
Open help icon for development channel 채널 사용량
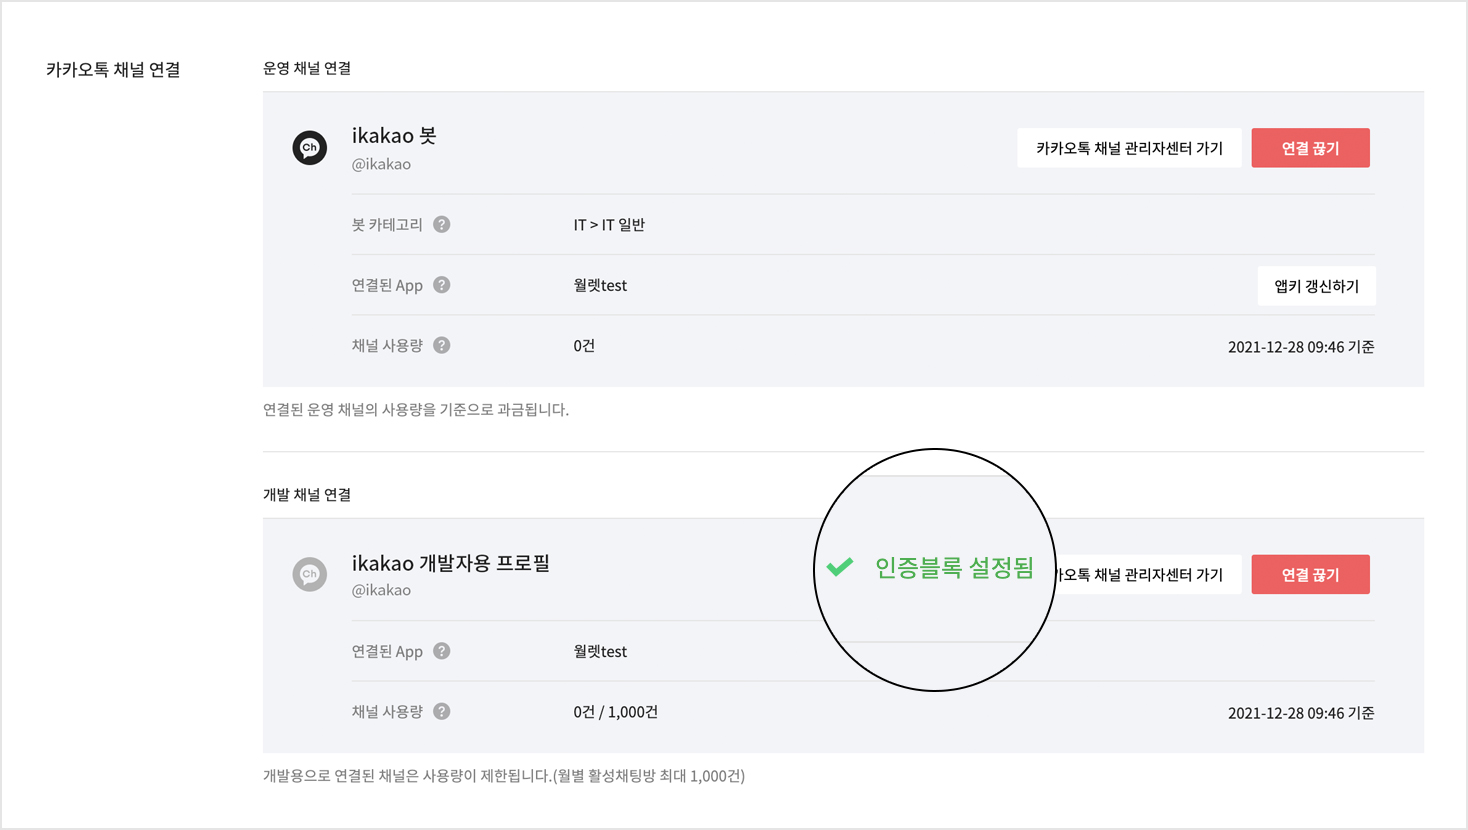coord(442,712)
